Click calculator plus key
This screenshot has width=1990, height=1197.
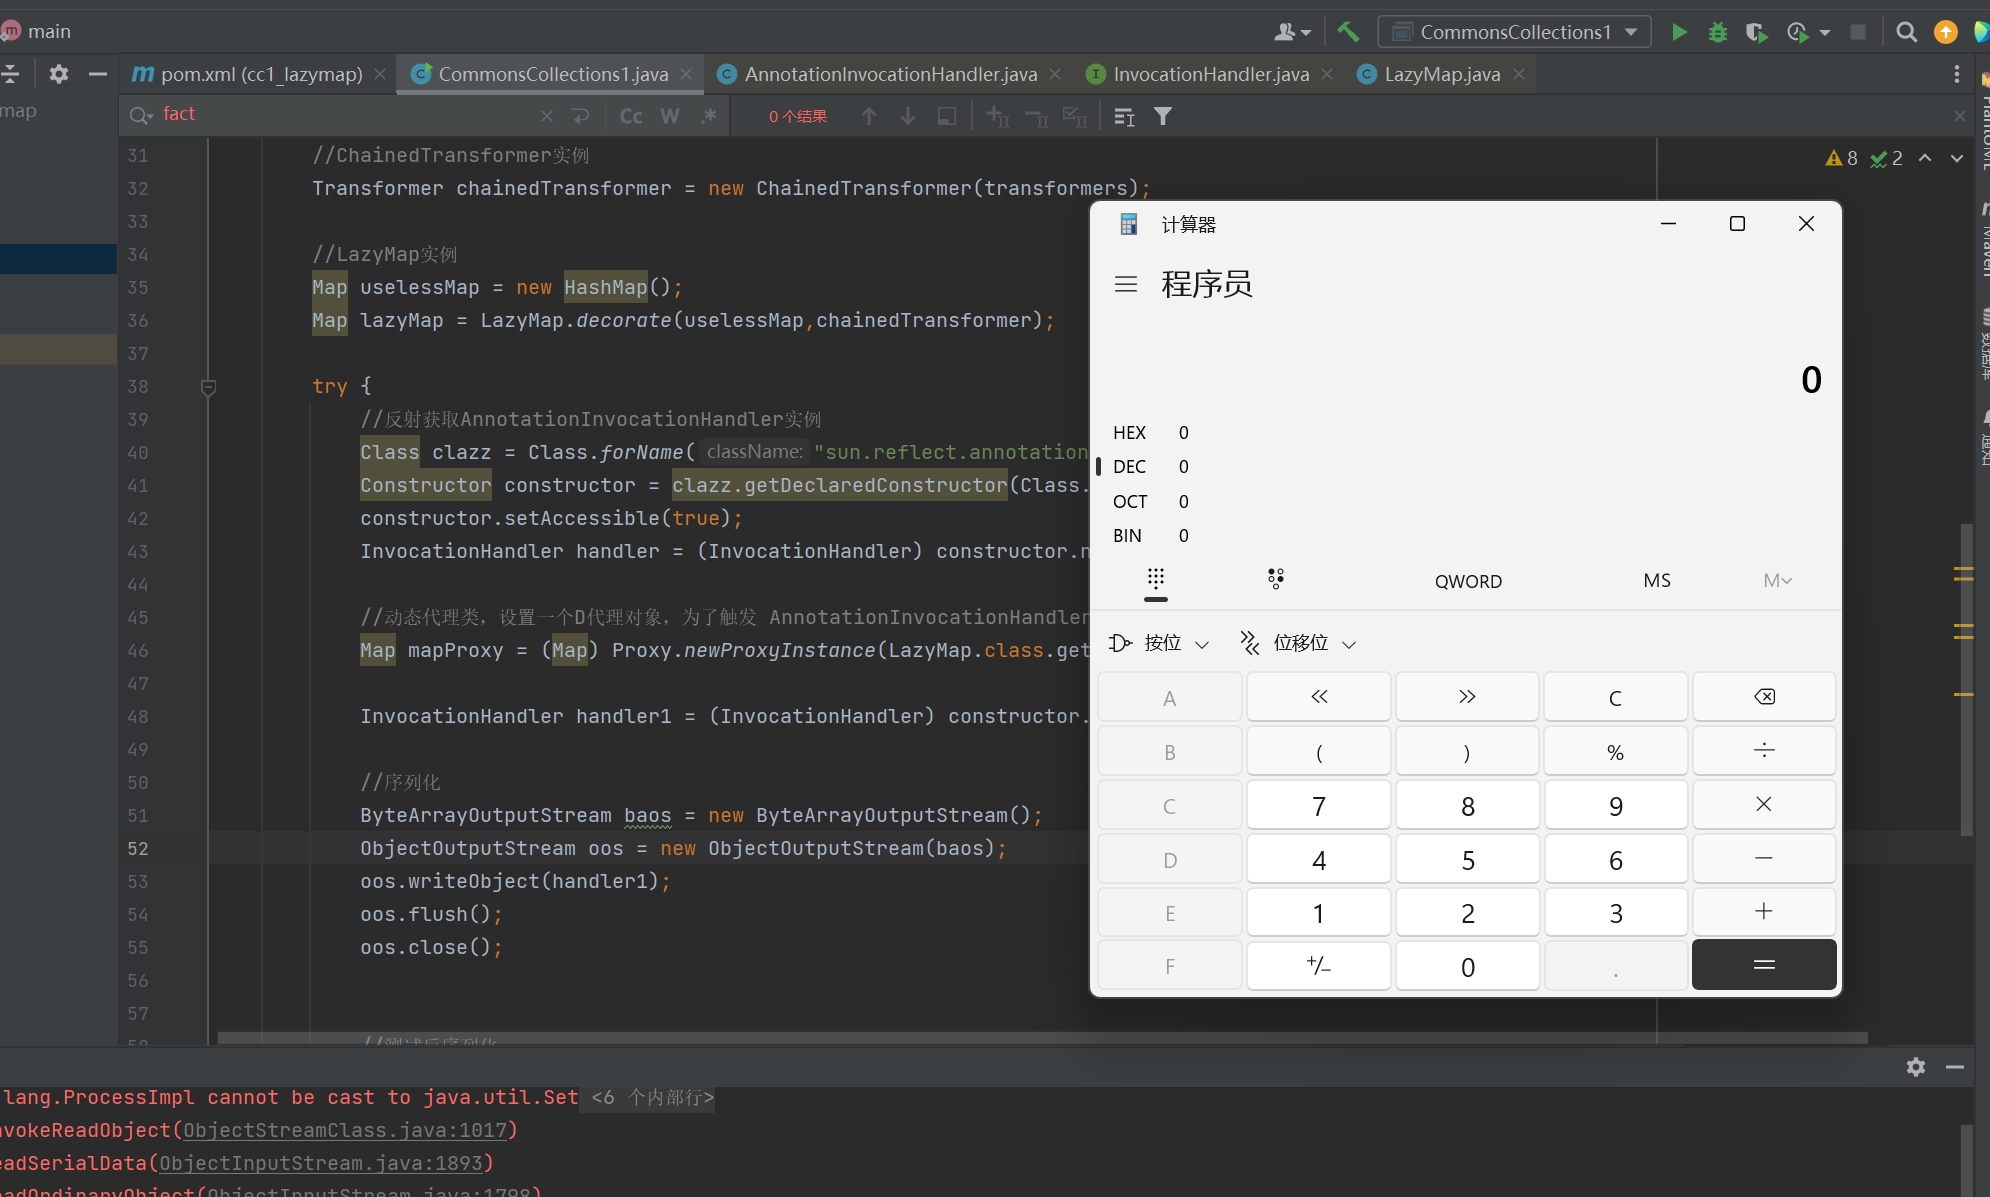(1763, 911)
